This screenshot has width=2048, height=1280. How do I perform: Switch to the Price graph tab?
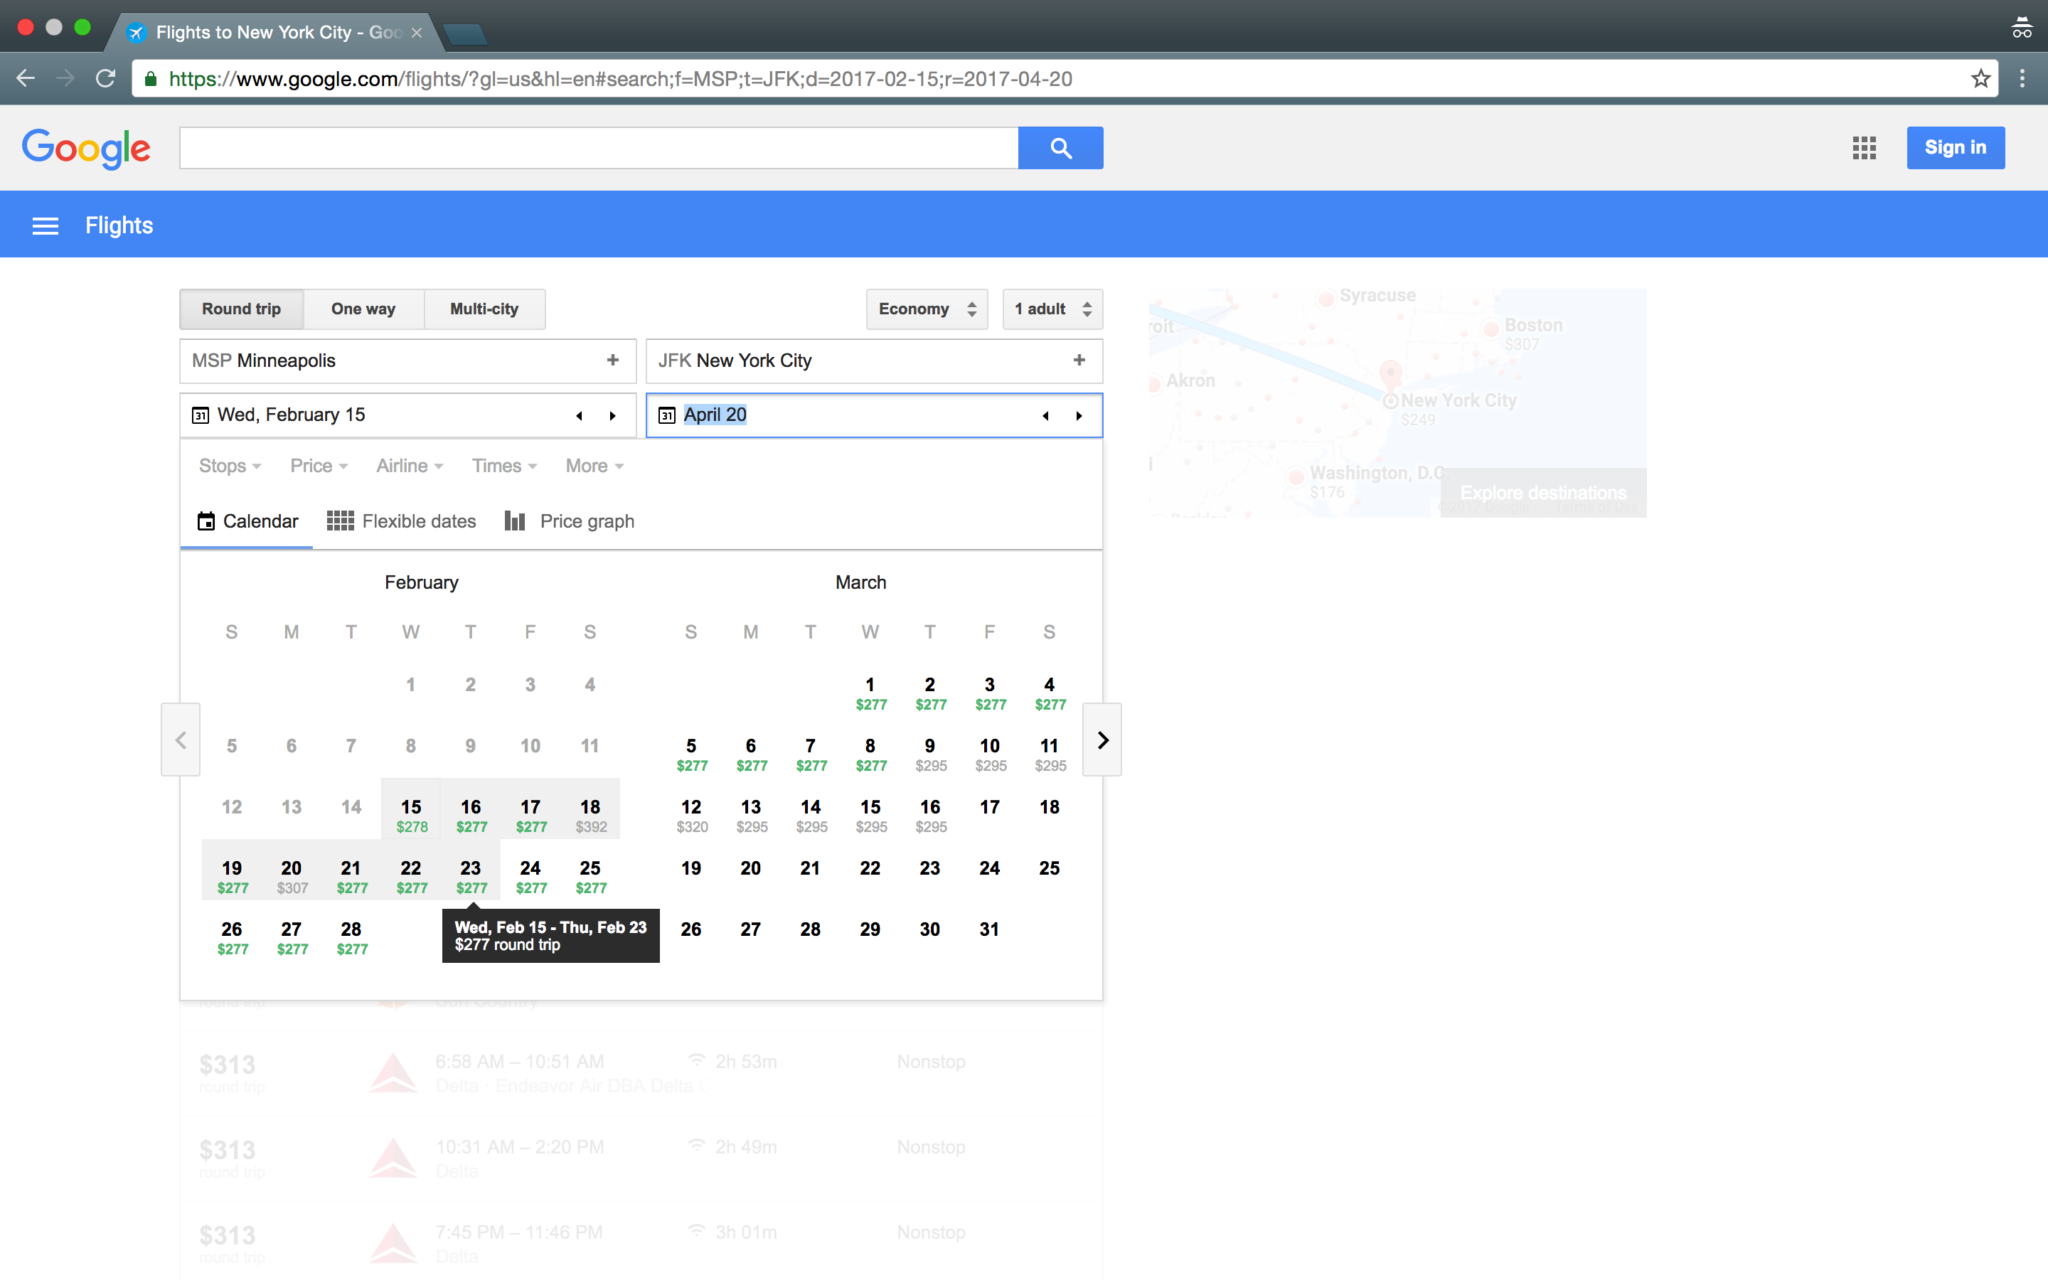tap(569, 521)
